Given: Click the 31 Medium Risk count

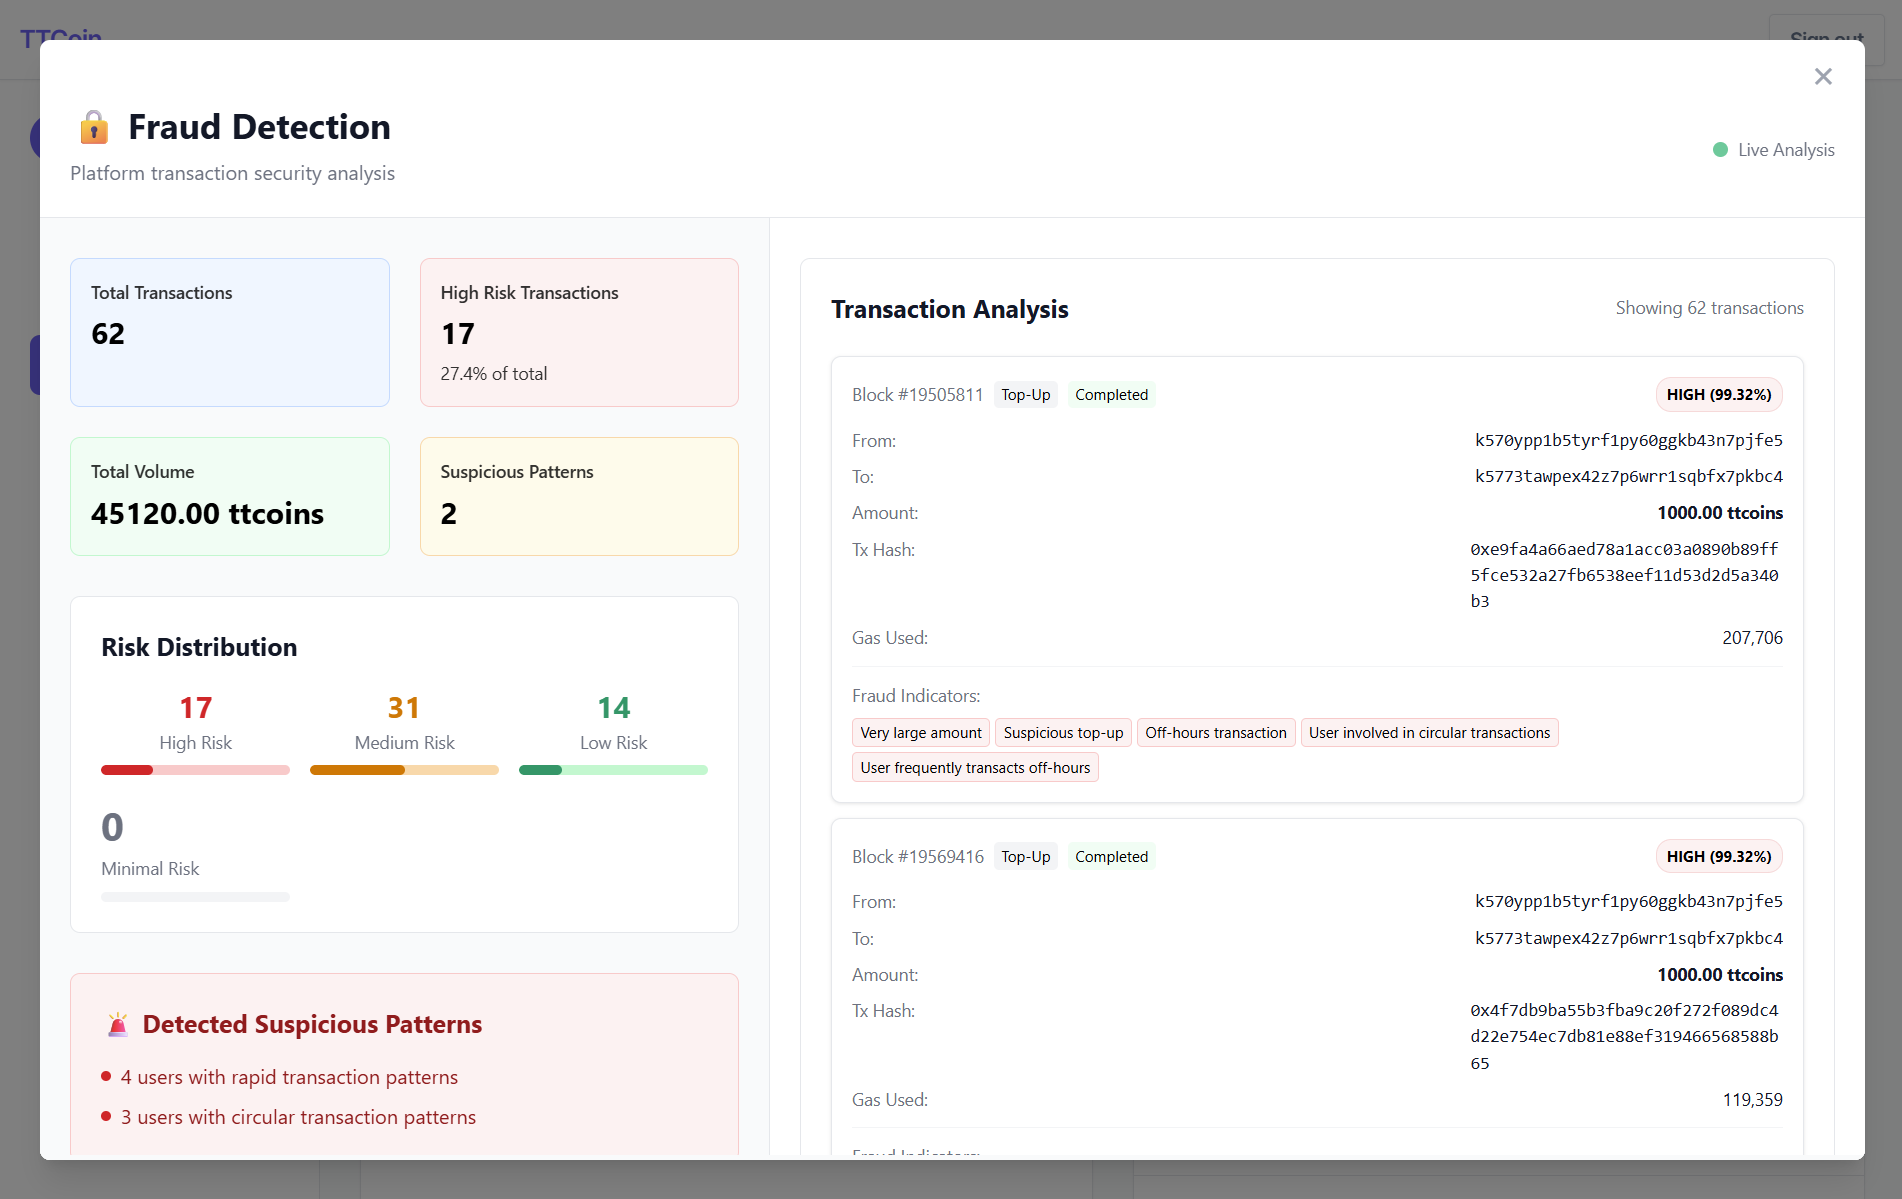Looking at the screenshot, I should 404,708.
